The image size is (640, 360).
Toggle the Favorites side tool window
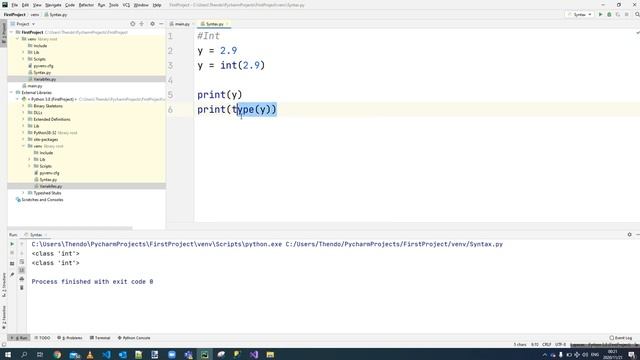4,318
